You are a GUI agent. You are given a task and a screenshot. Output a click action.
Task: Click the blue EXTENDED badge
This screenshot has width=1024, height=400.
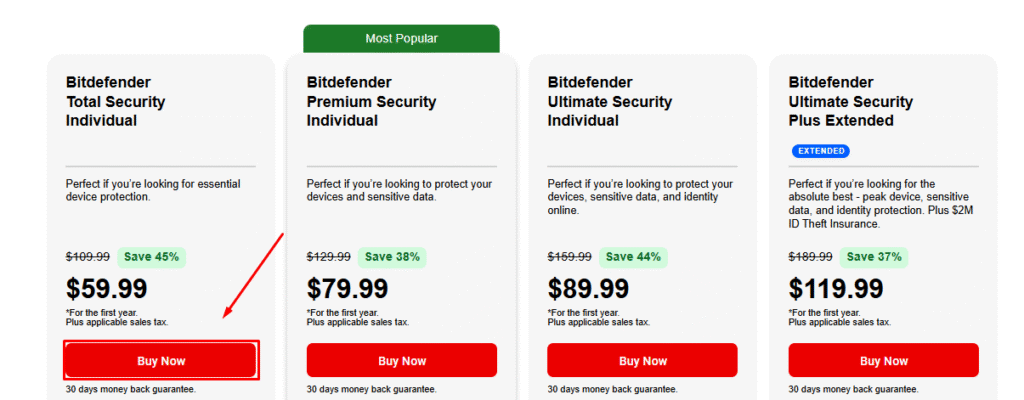click(821, 151)
